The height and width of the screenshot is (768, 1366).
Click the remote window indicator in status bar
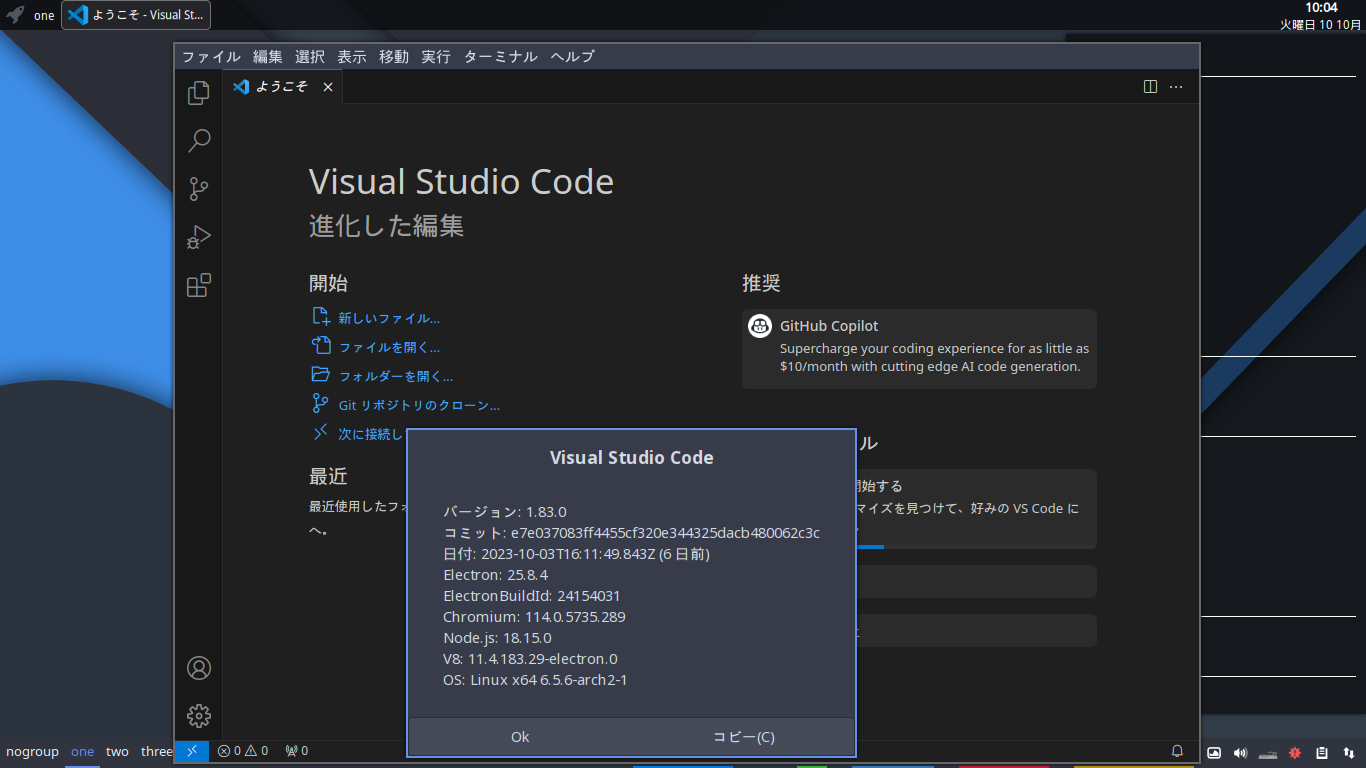click(192, 750)
